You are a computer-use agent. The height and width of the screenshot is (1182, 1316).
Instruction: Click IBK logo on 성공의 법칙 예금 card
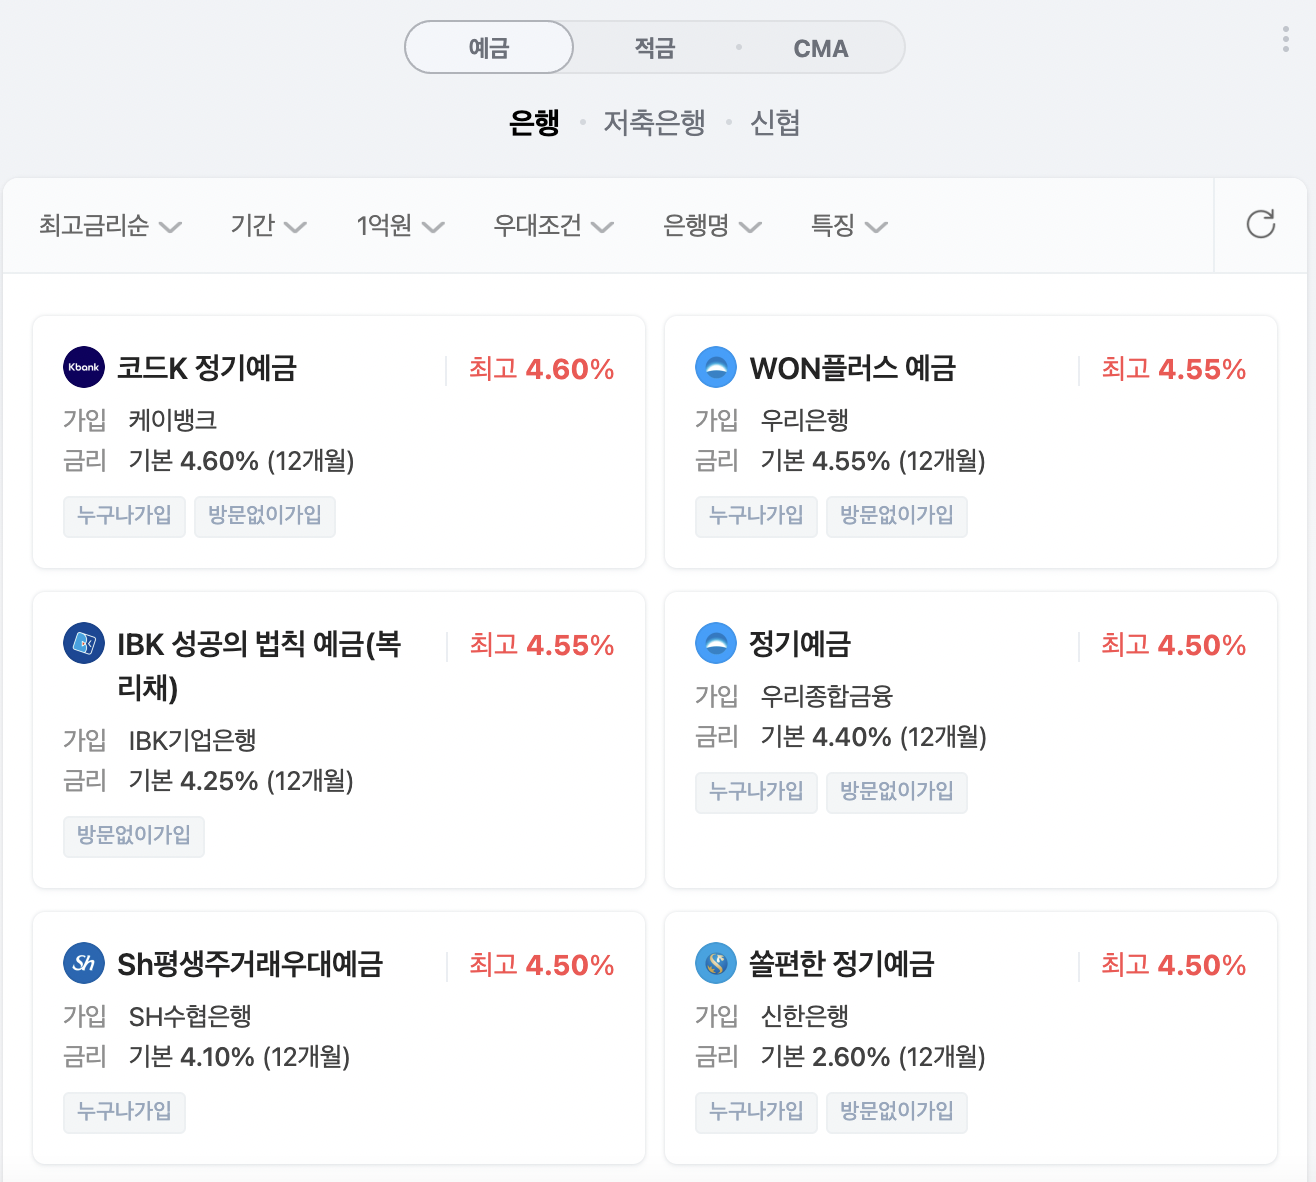click(84, 643)
